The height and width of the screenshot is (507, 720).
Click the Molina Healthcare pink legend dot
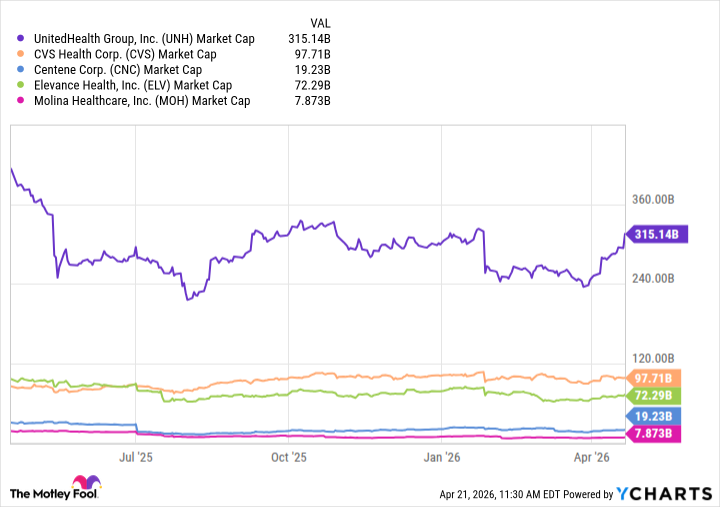[22, 101]
